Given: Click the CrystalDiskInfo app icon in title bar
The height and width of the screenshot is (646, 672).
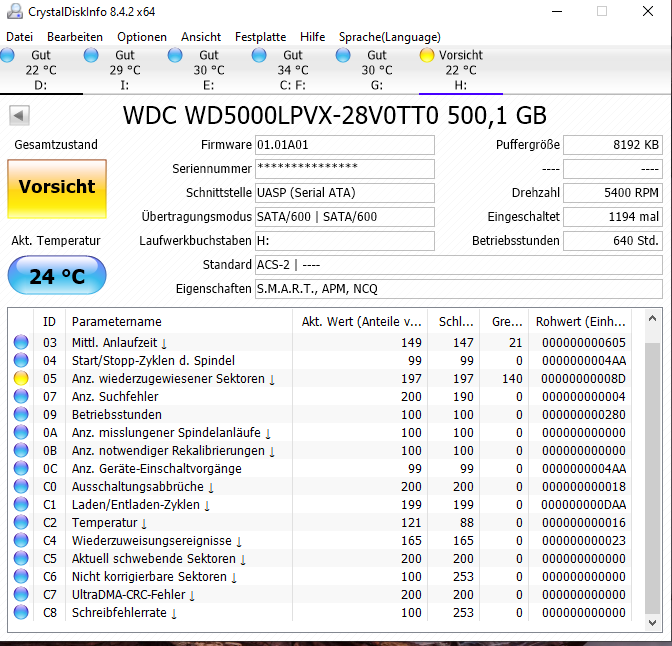Looking at the screenshot, I should tap(15, 12).
